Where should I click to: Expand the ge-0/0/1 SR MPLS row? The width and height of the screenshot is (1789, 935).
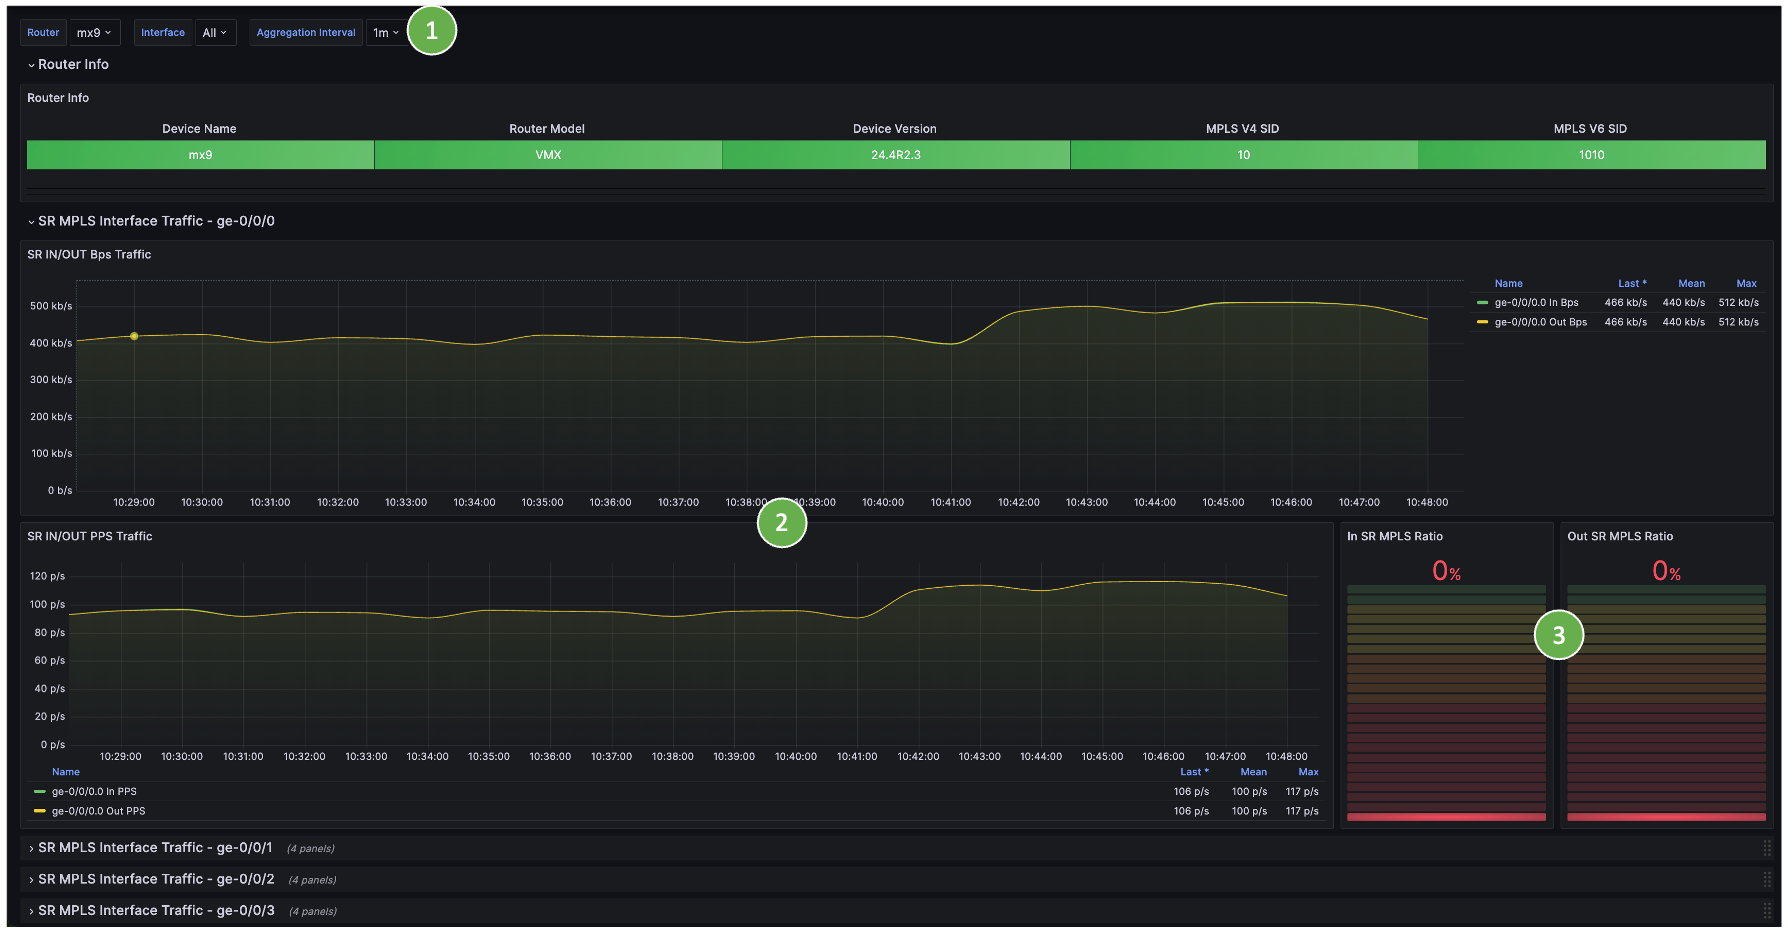point(154,848)
